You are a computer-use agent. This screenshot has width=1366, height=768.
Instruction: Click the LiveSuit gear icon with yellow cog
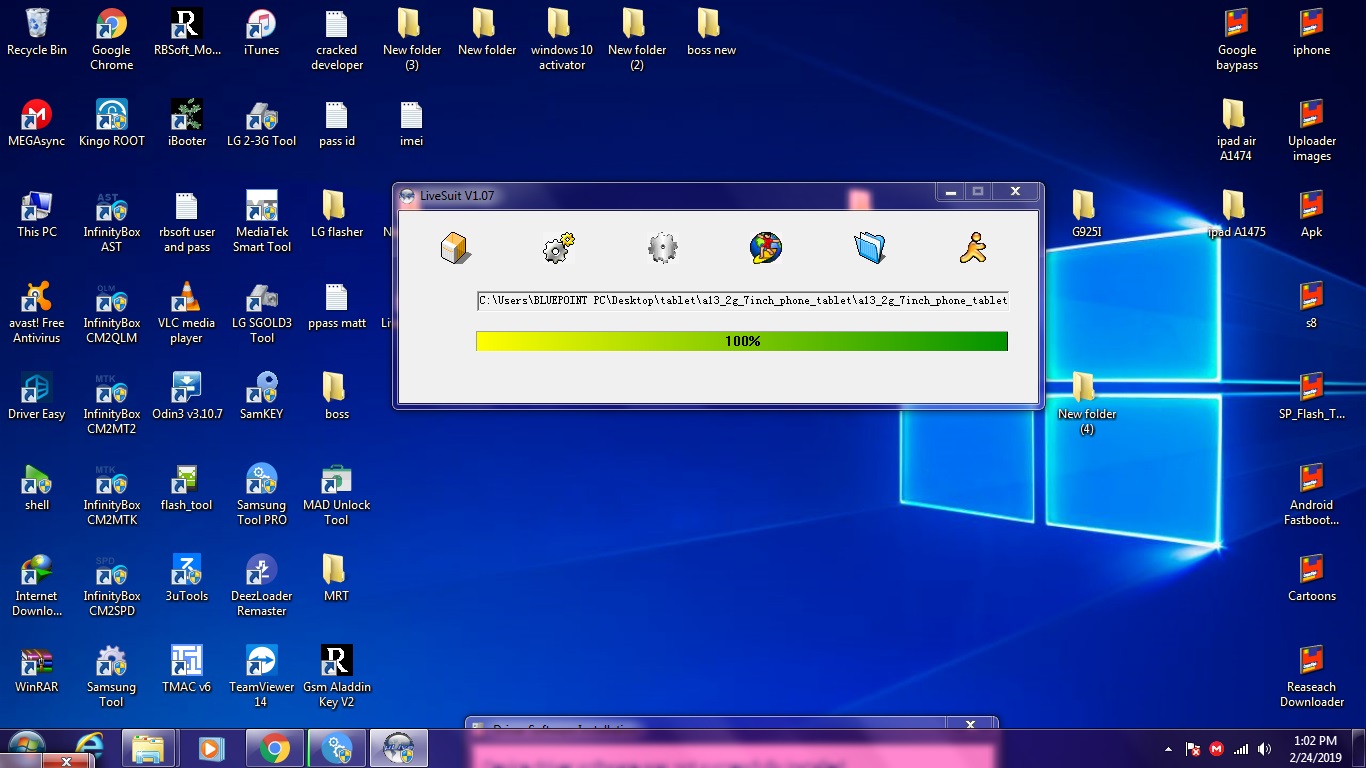point(558,247)
